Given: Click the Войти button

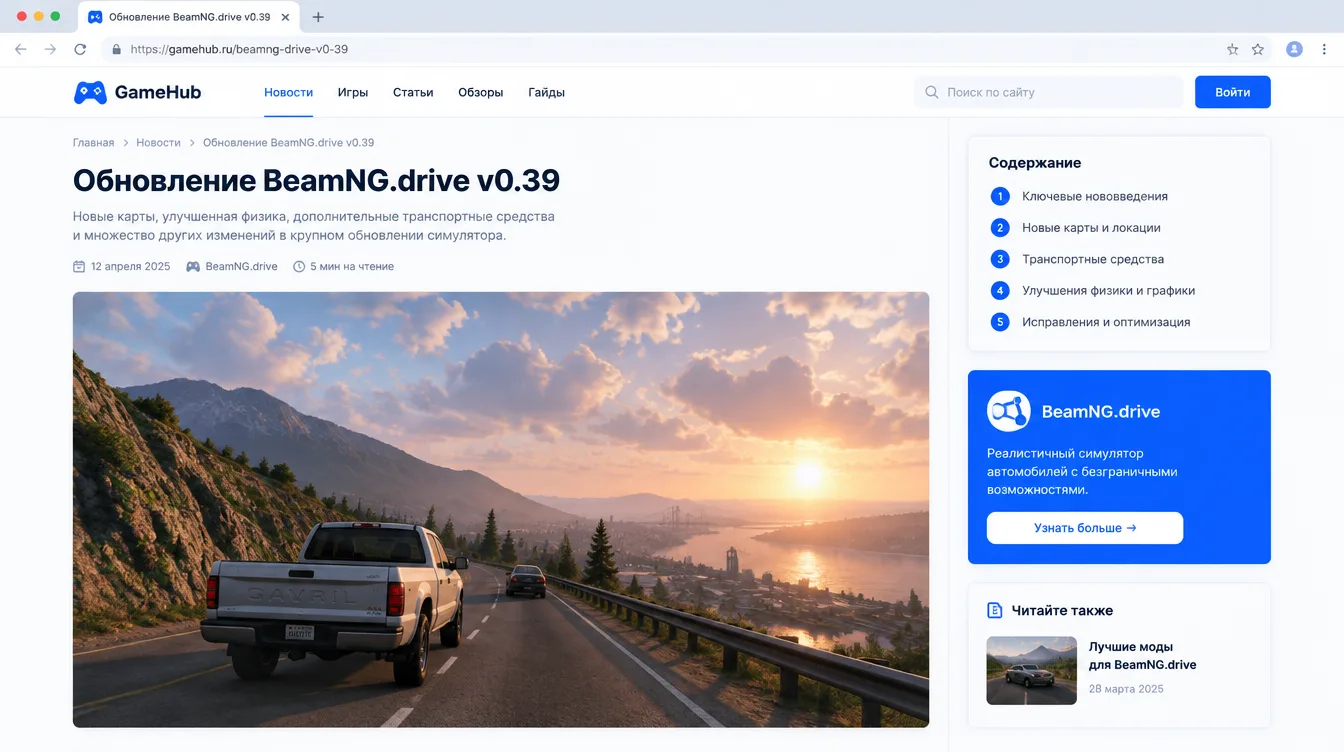Looking at the screenshot, I should (1233, 92).
